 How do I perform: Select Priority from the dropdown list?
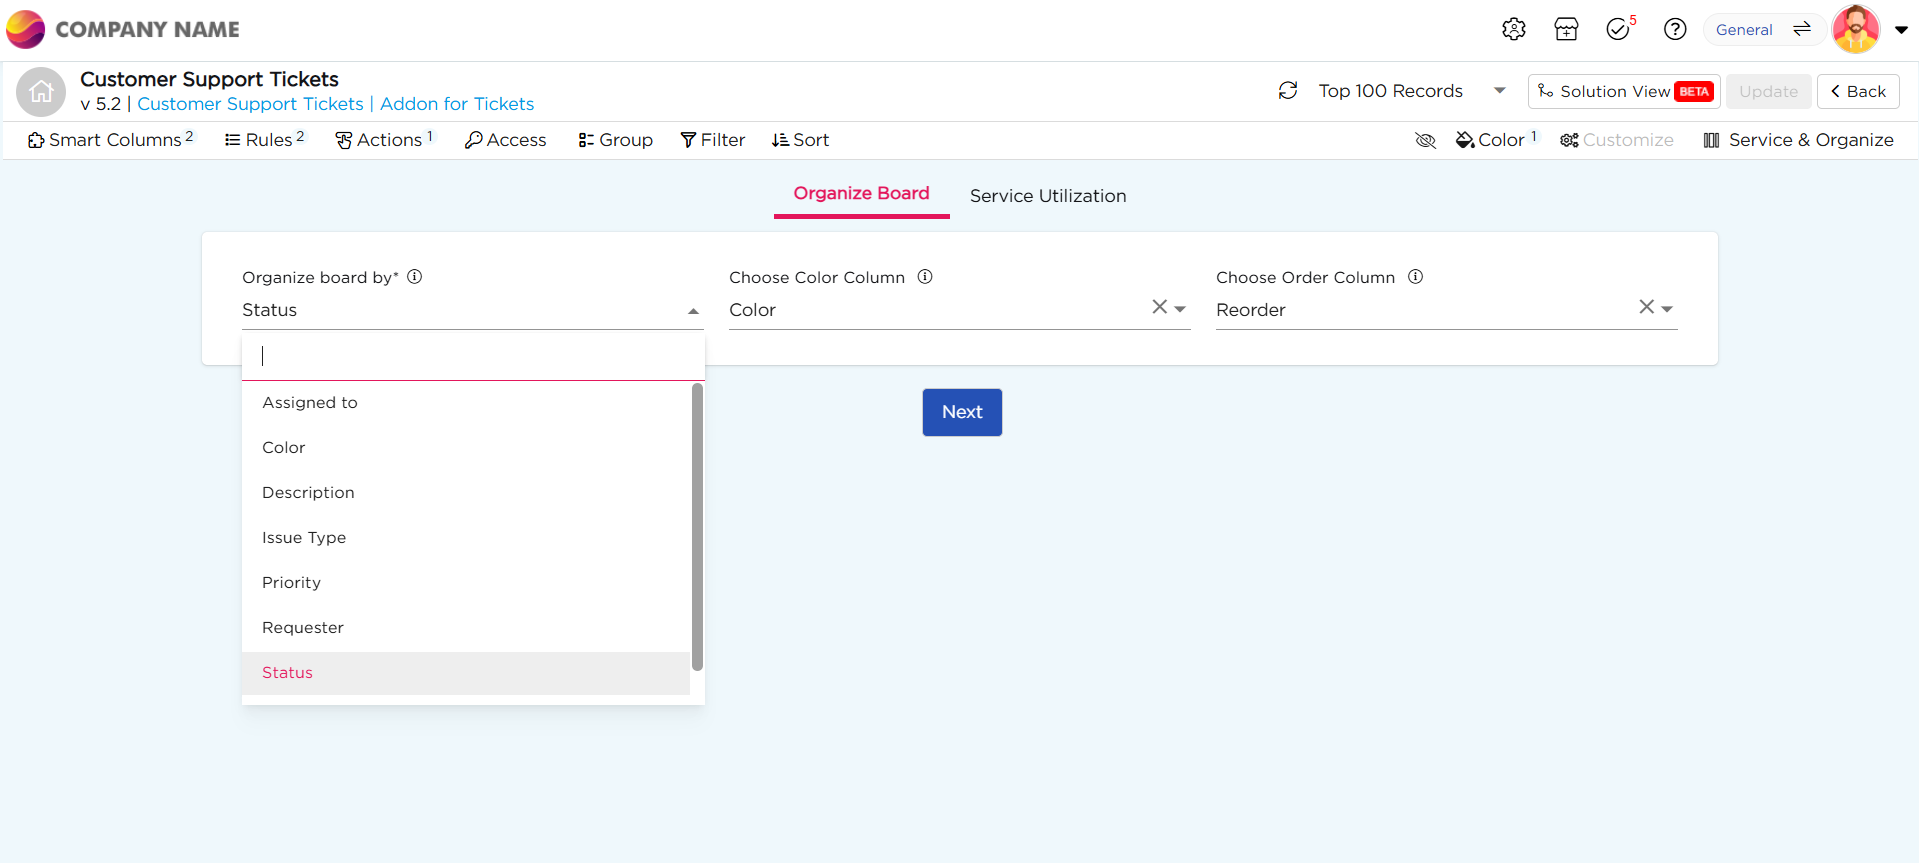point(291,582)
